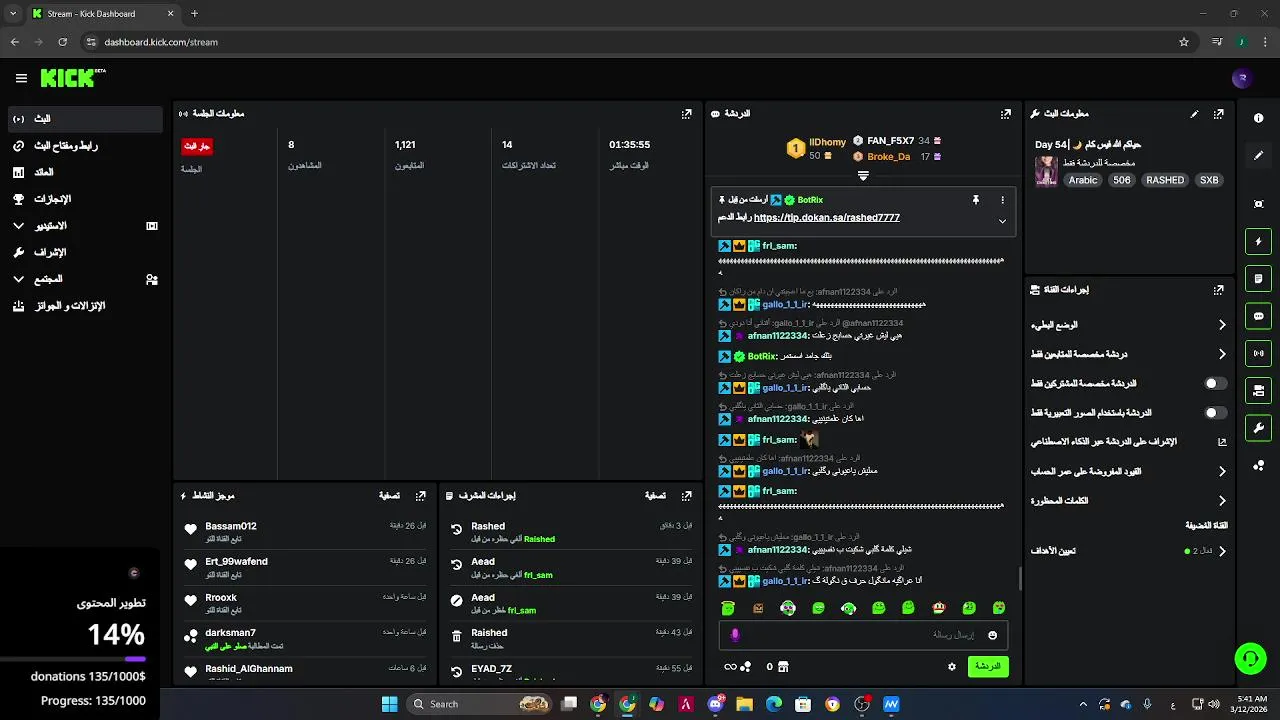
Task: Pop out the Session info panel
Action: 686,114
